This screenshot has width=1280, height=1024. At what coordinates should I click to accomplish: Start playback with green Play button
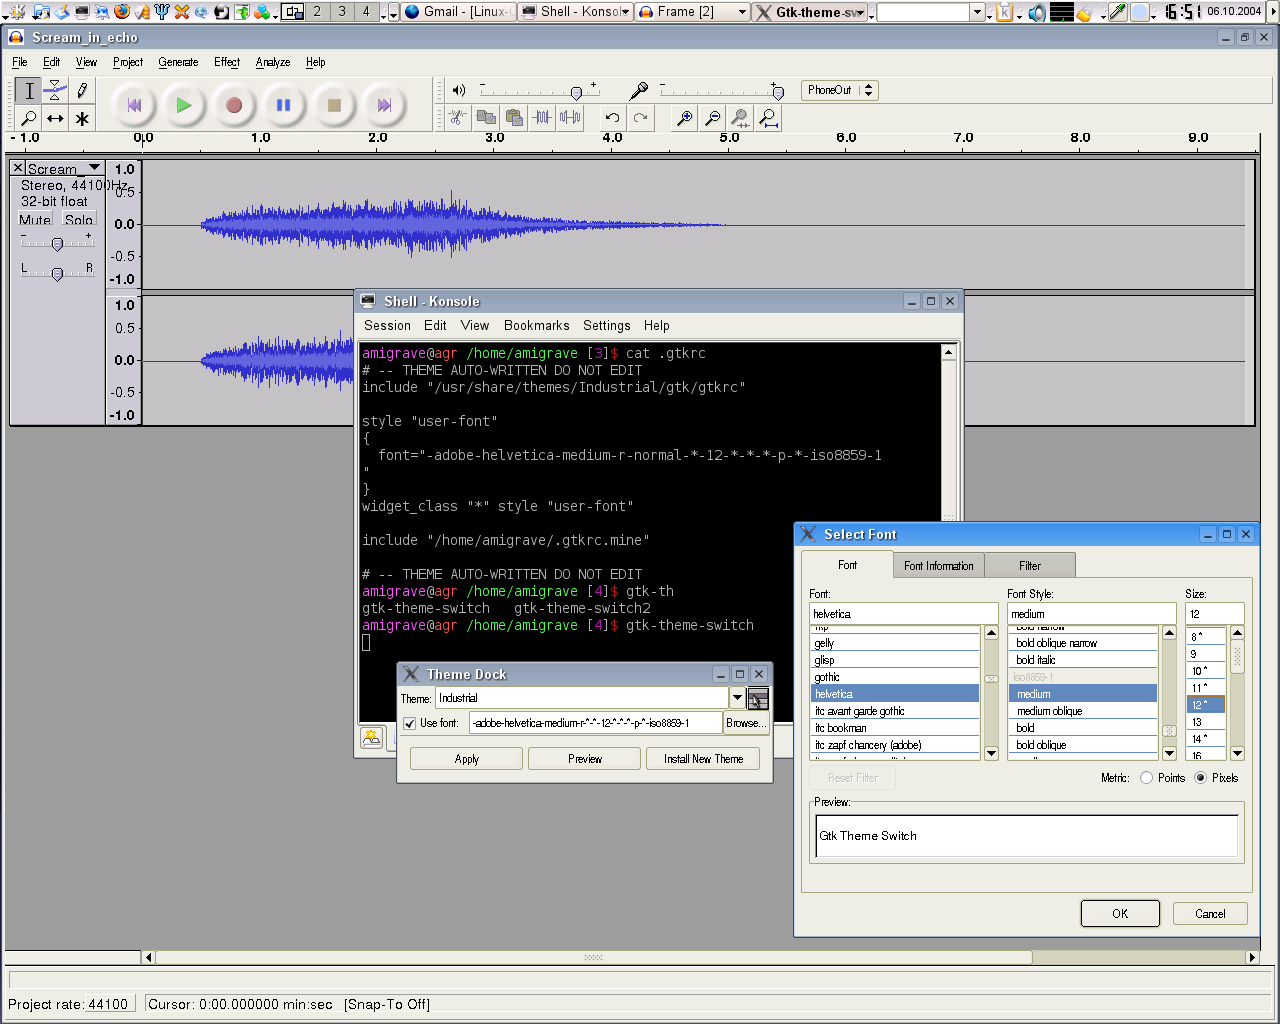click(x=184, y=105)
